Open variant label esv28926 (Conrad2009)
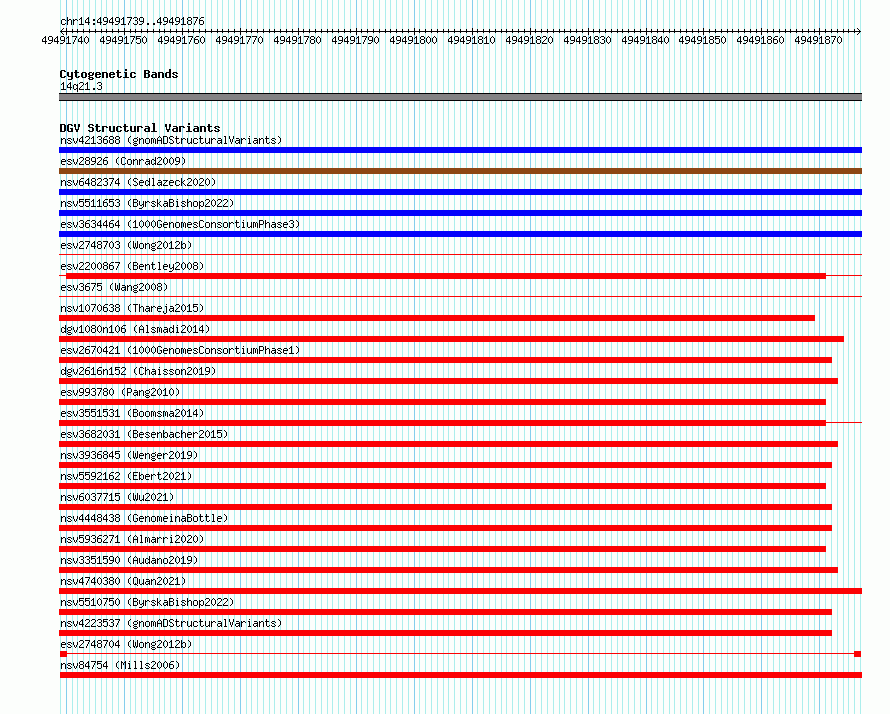The image size is (890, 714). pyautogui.click(x=123, y=161)
